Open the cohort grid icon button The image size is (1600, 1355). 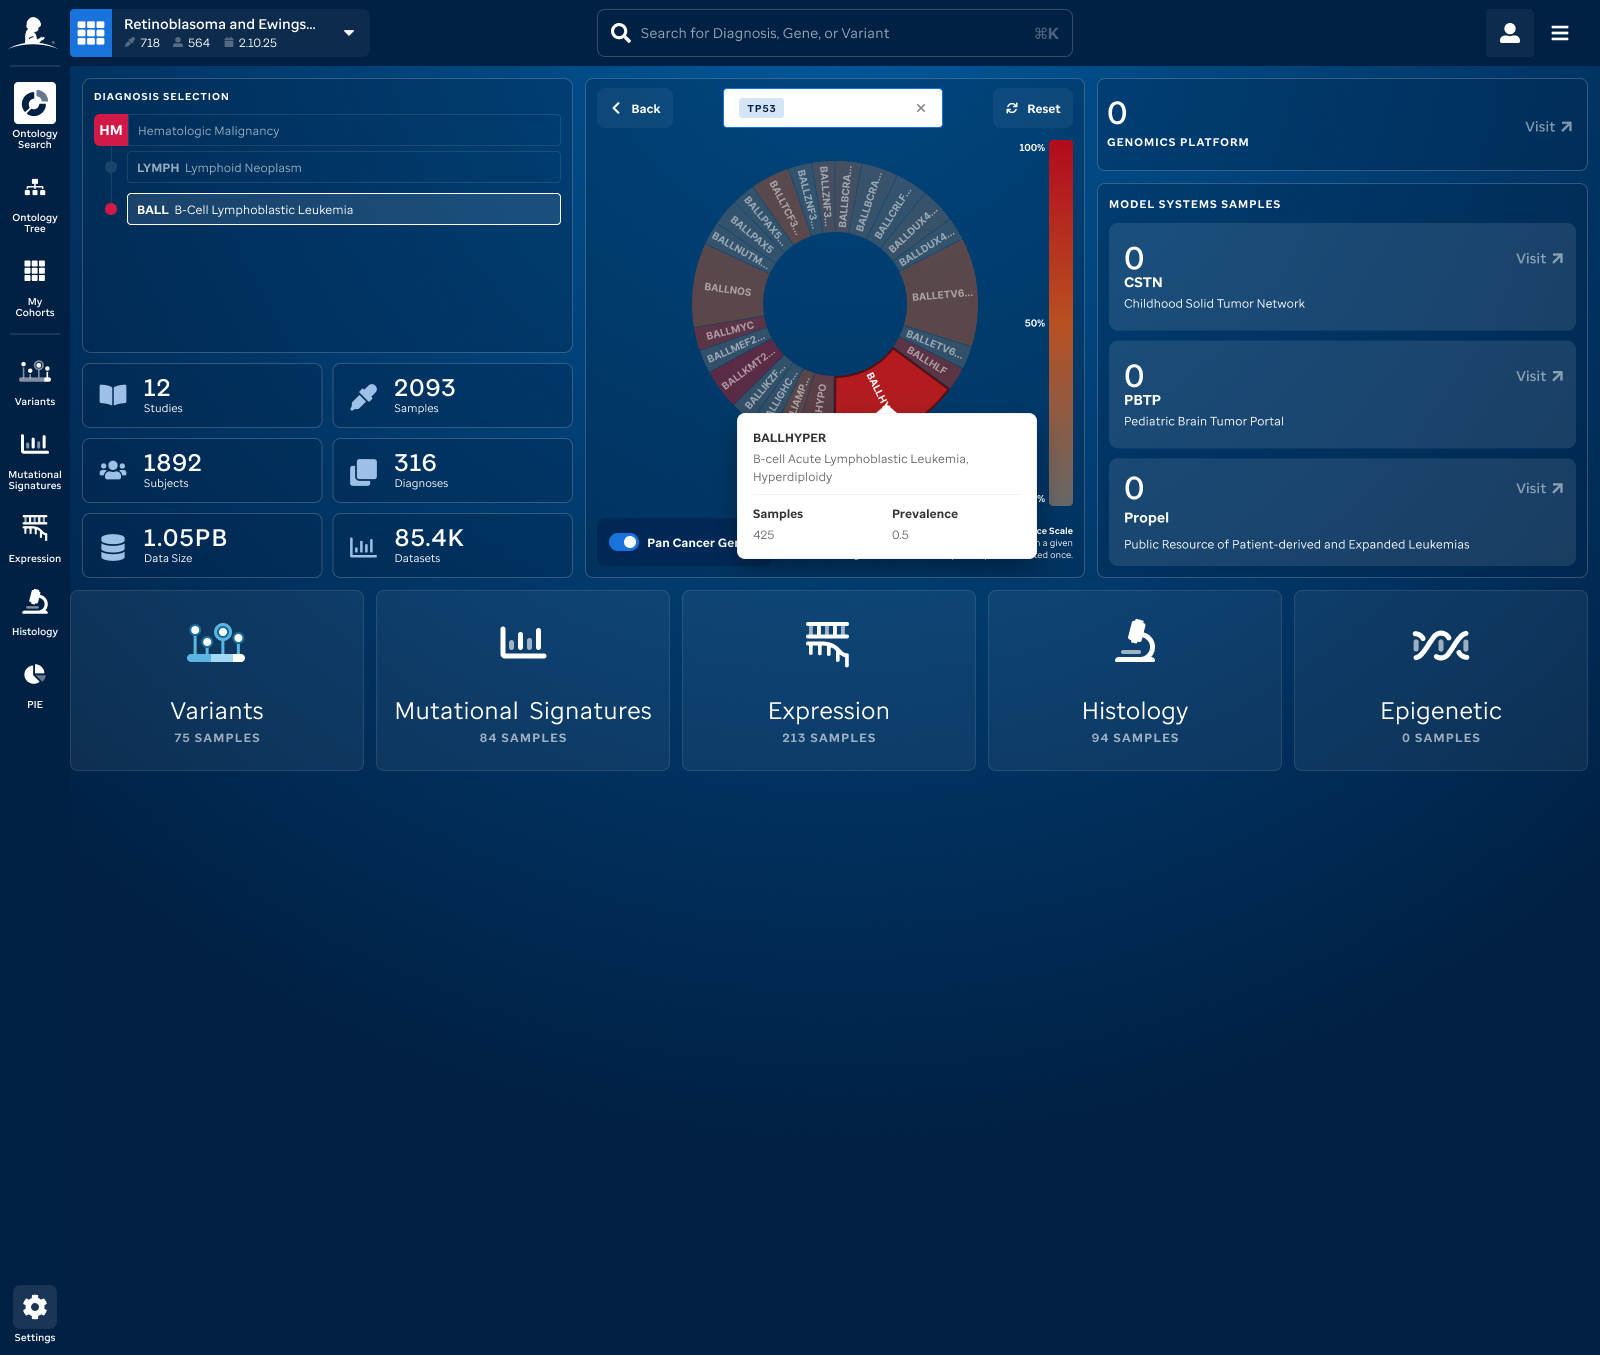pyautogui.click(x=91, y=33)
